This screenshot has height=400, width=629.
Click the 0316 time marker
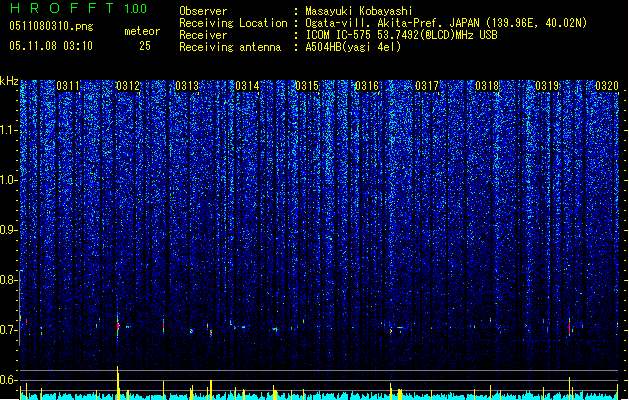coord(367,85)
